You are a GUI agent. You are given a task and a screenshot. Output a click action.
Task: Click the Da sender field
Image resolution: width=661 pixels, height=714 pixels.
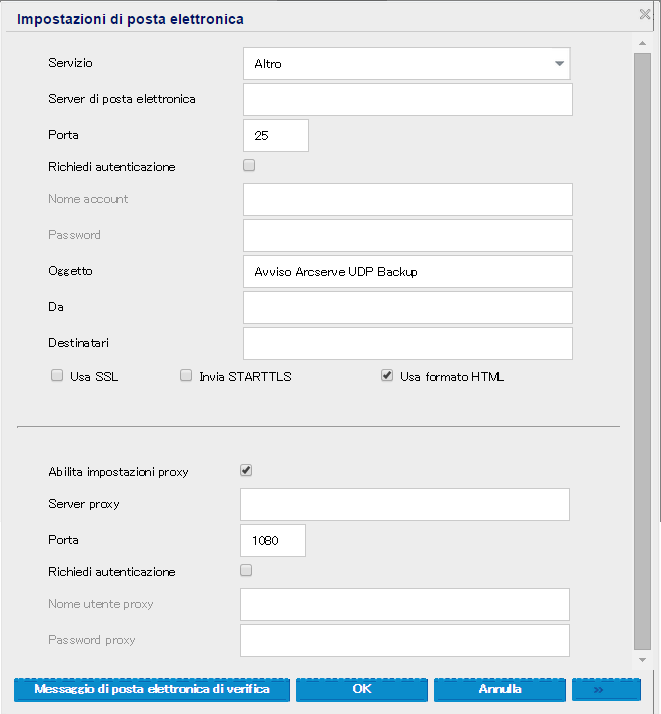pos(407,307)
